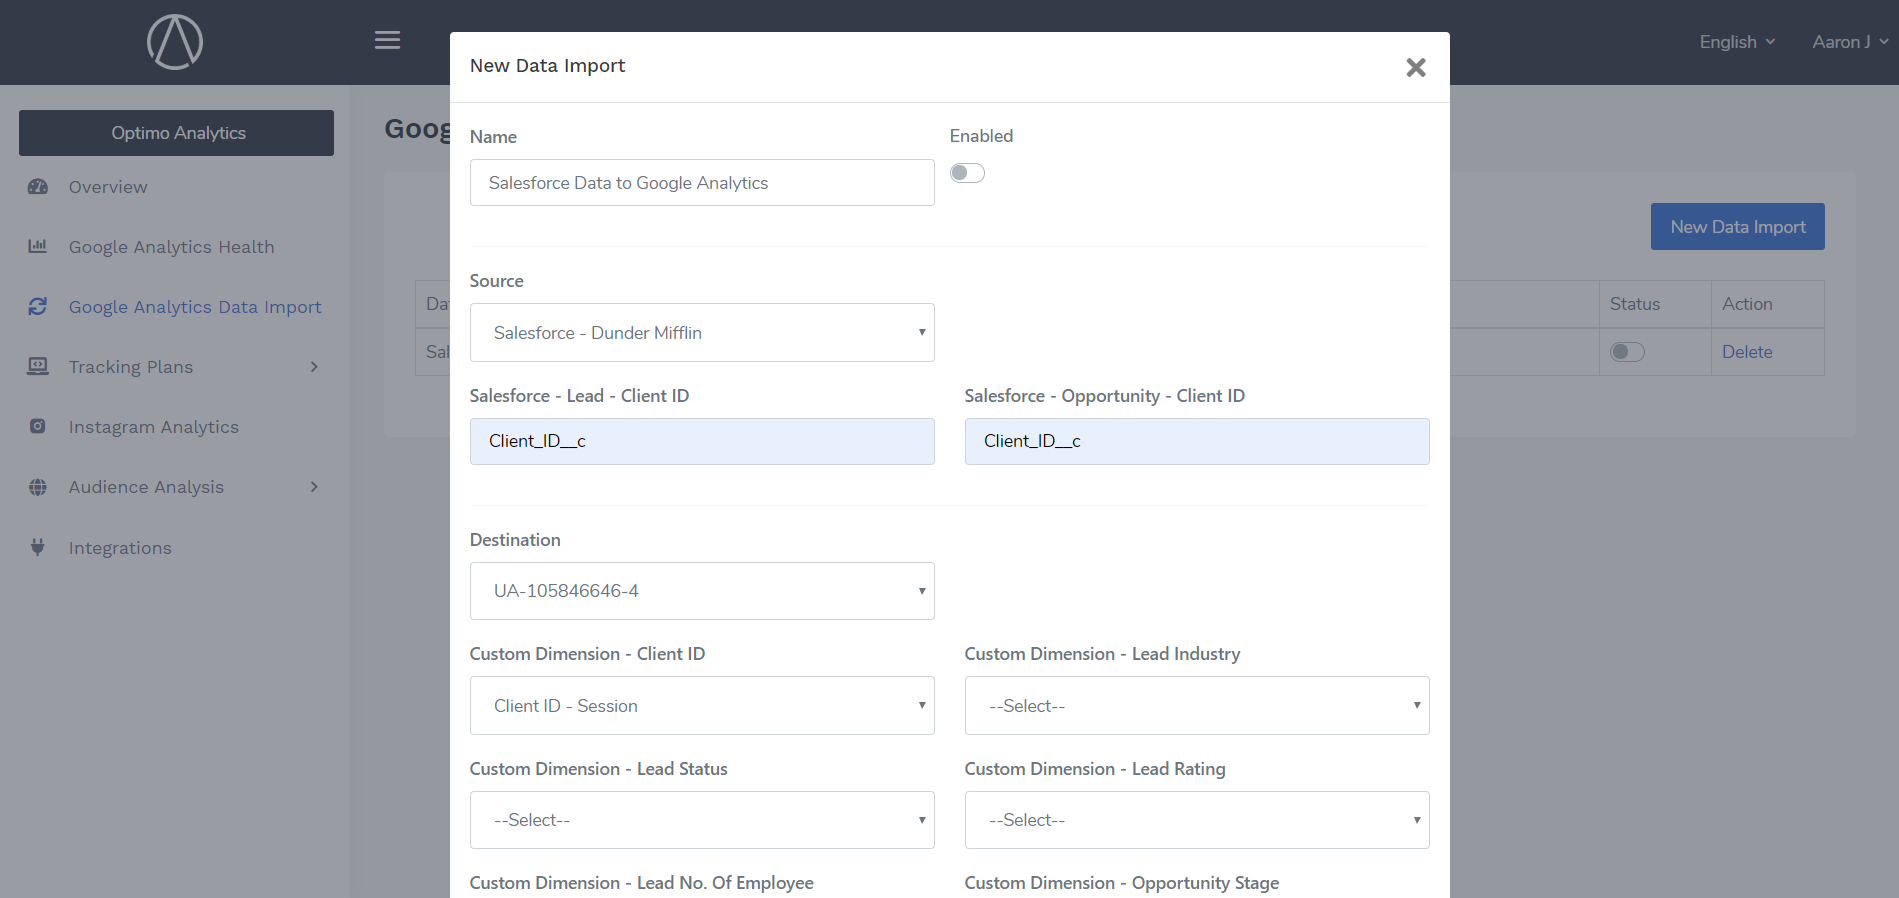Image resolution: width=1899 pixels, height=898 pixels.
Task: Click the Audience Analysis label
Action: pos(146,487)
